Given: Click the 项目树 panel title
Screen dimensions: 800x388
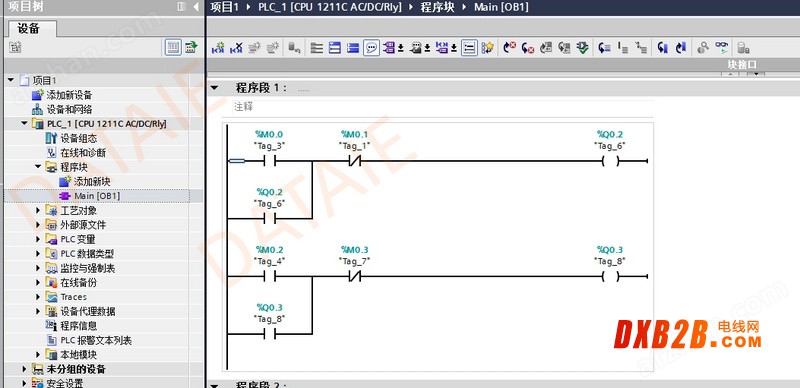Looking at the screenshot, I should click(x=26, y=7).
